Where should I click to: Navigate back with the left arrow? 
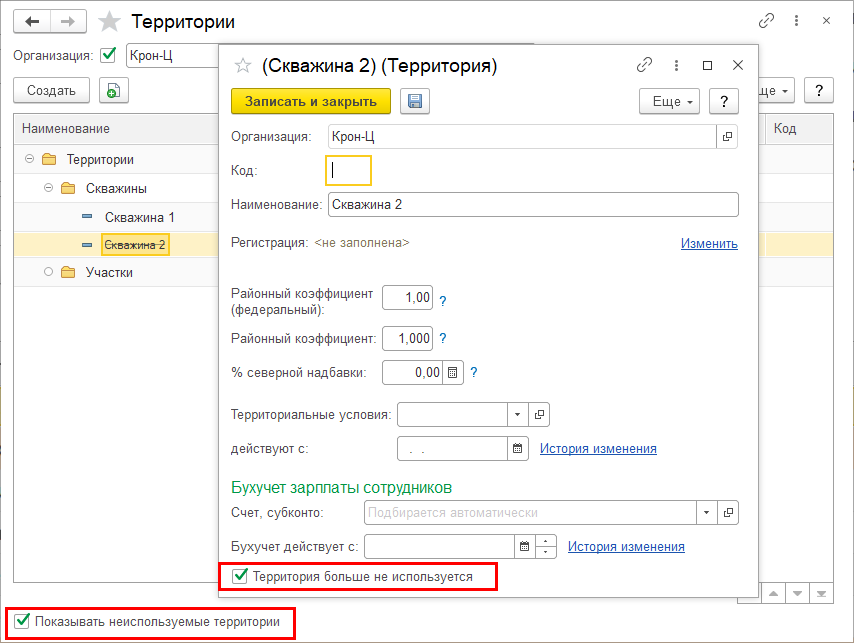32,21
